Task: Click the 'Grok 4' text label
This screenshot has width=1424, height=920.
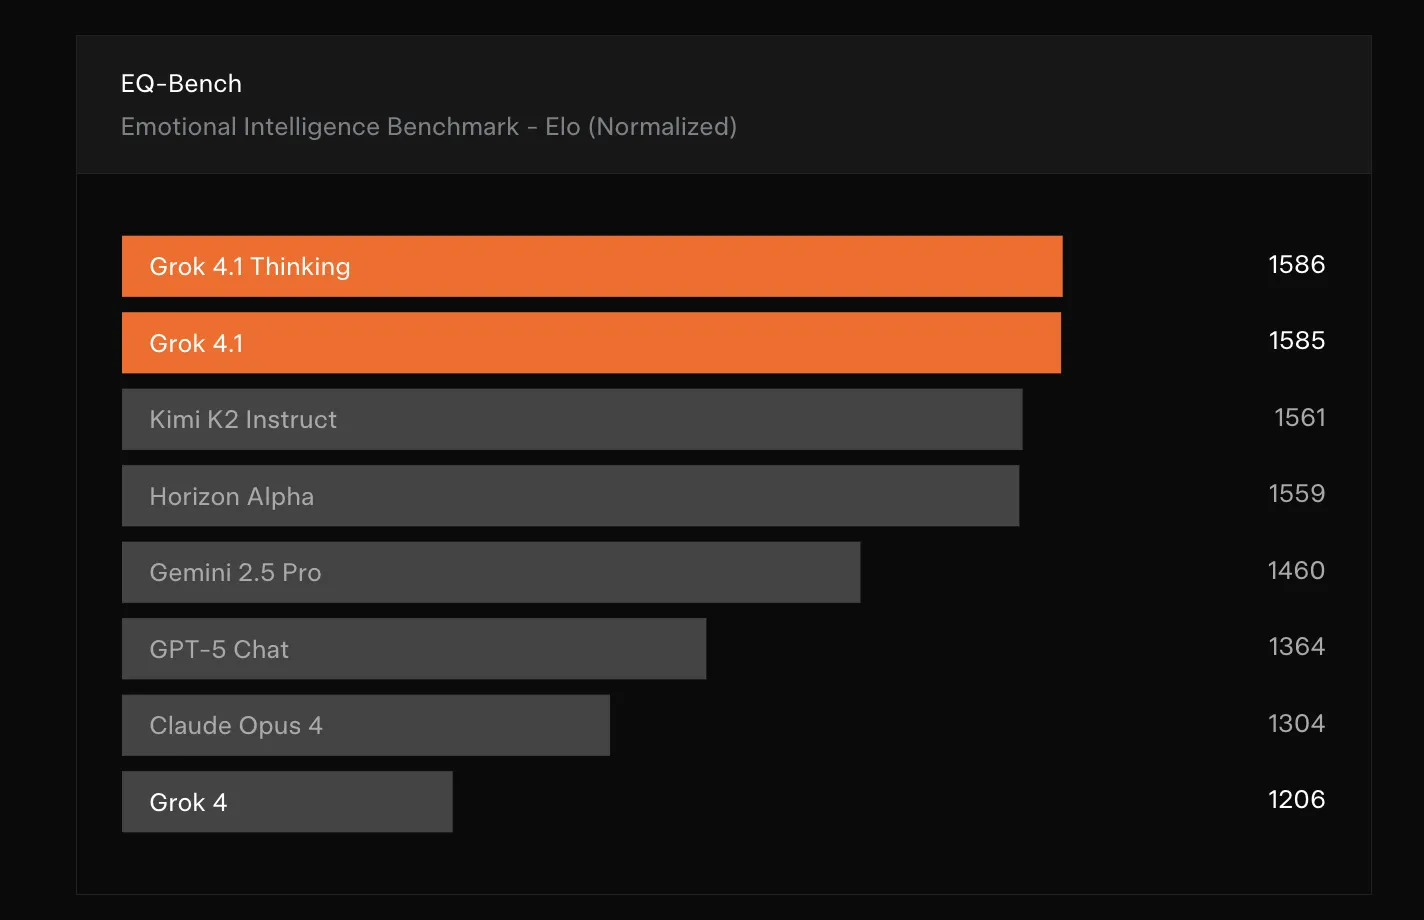Action: (x=188, y=802)
